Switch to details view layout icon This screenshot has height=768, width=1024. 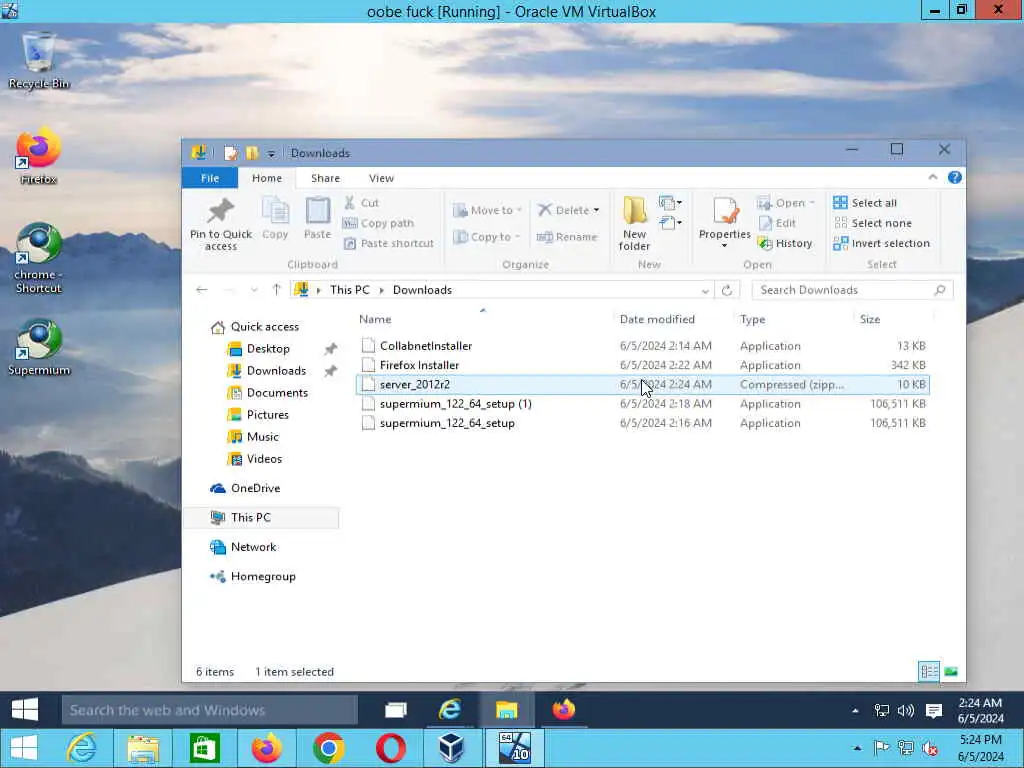coord(929,671)
